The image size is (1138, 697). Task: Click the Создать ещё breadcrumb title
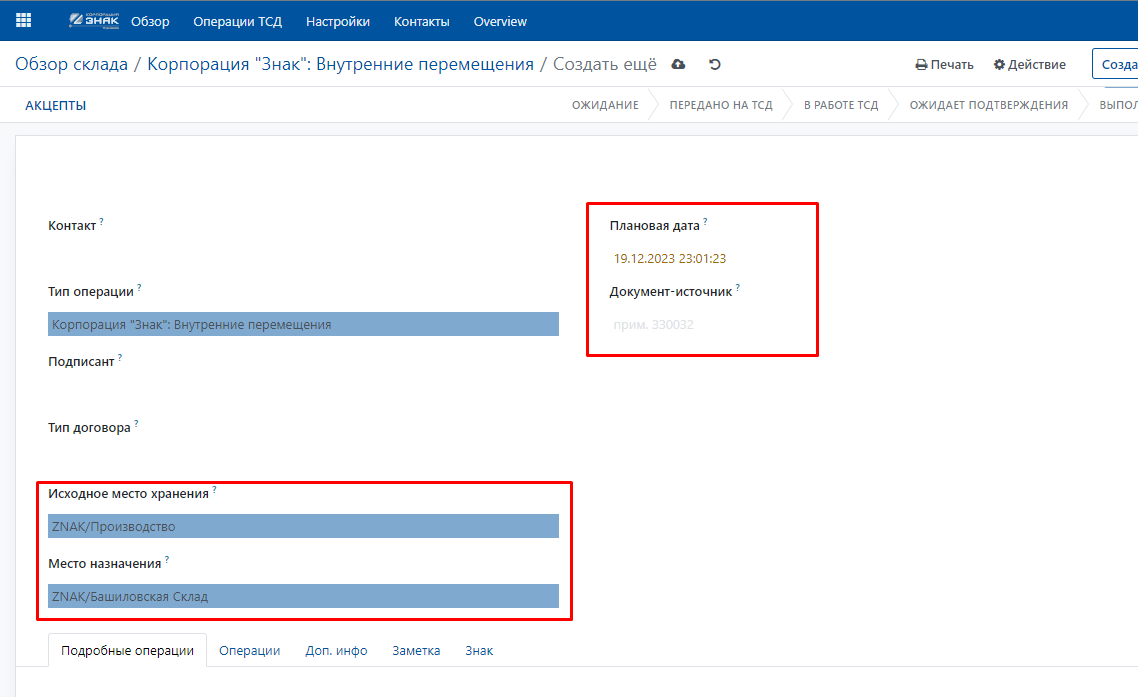click(x=605, y=64)
